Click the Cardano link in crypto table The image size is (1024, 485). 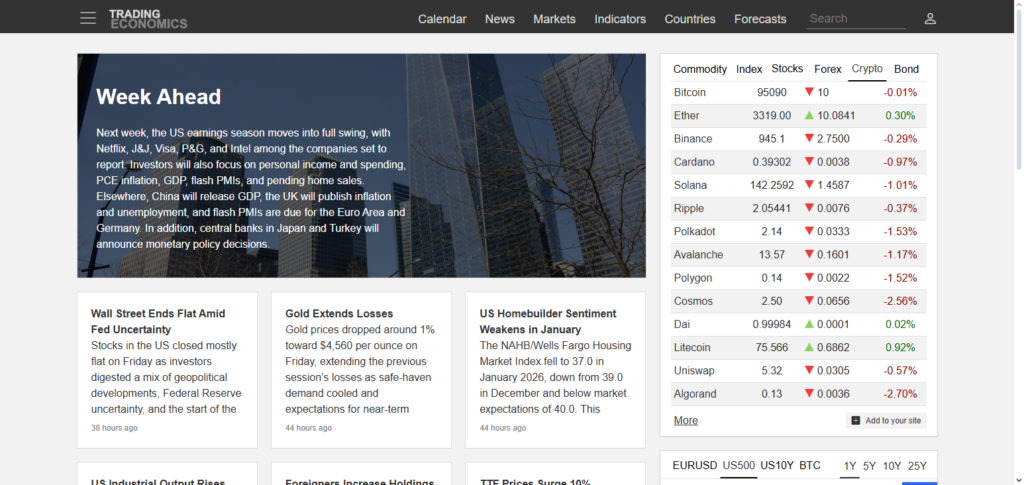(694, 162)
